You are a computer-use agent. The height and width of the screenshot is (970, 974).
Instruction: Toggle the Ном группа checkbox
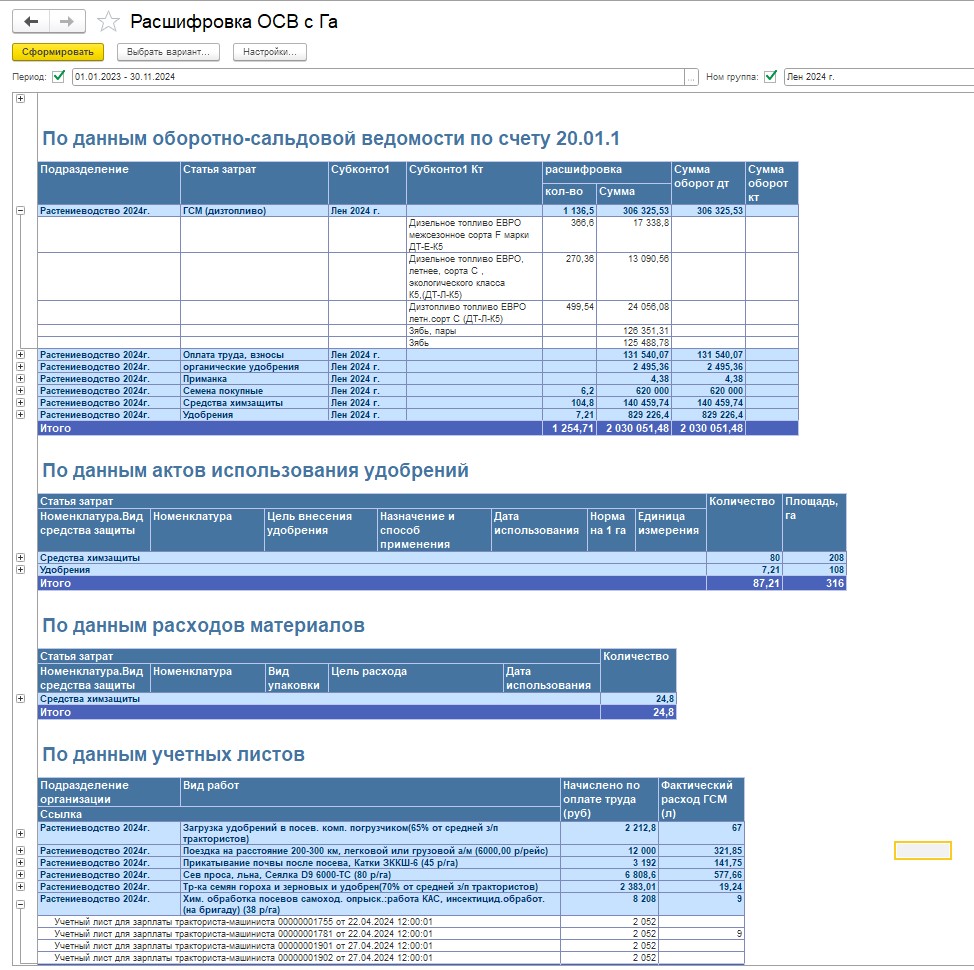(770, 77)
